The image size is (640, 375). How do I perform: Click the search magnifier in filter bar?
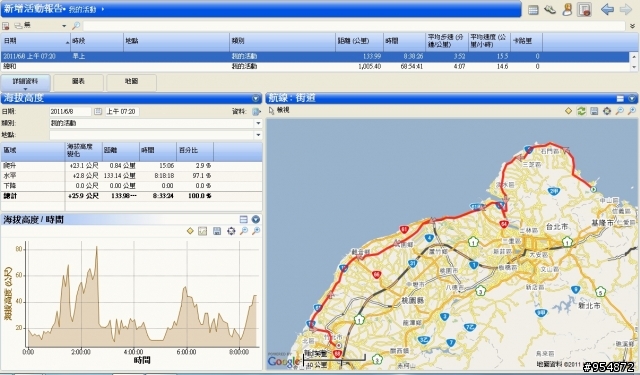pos(76,26)
